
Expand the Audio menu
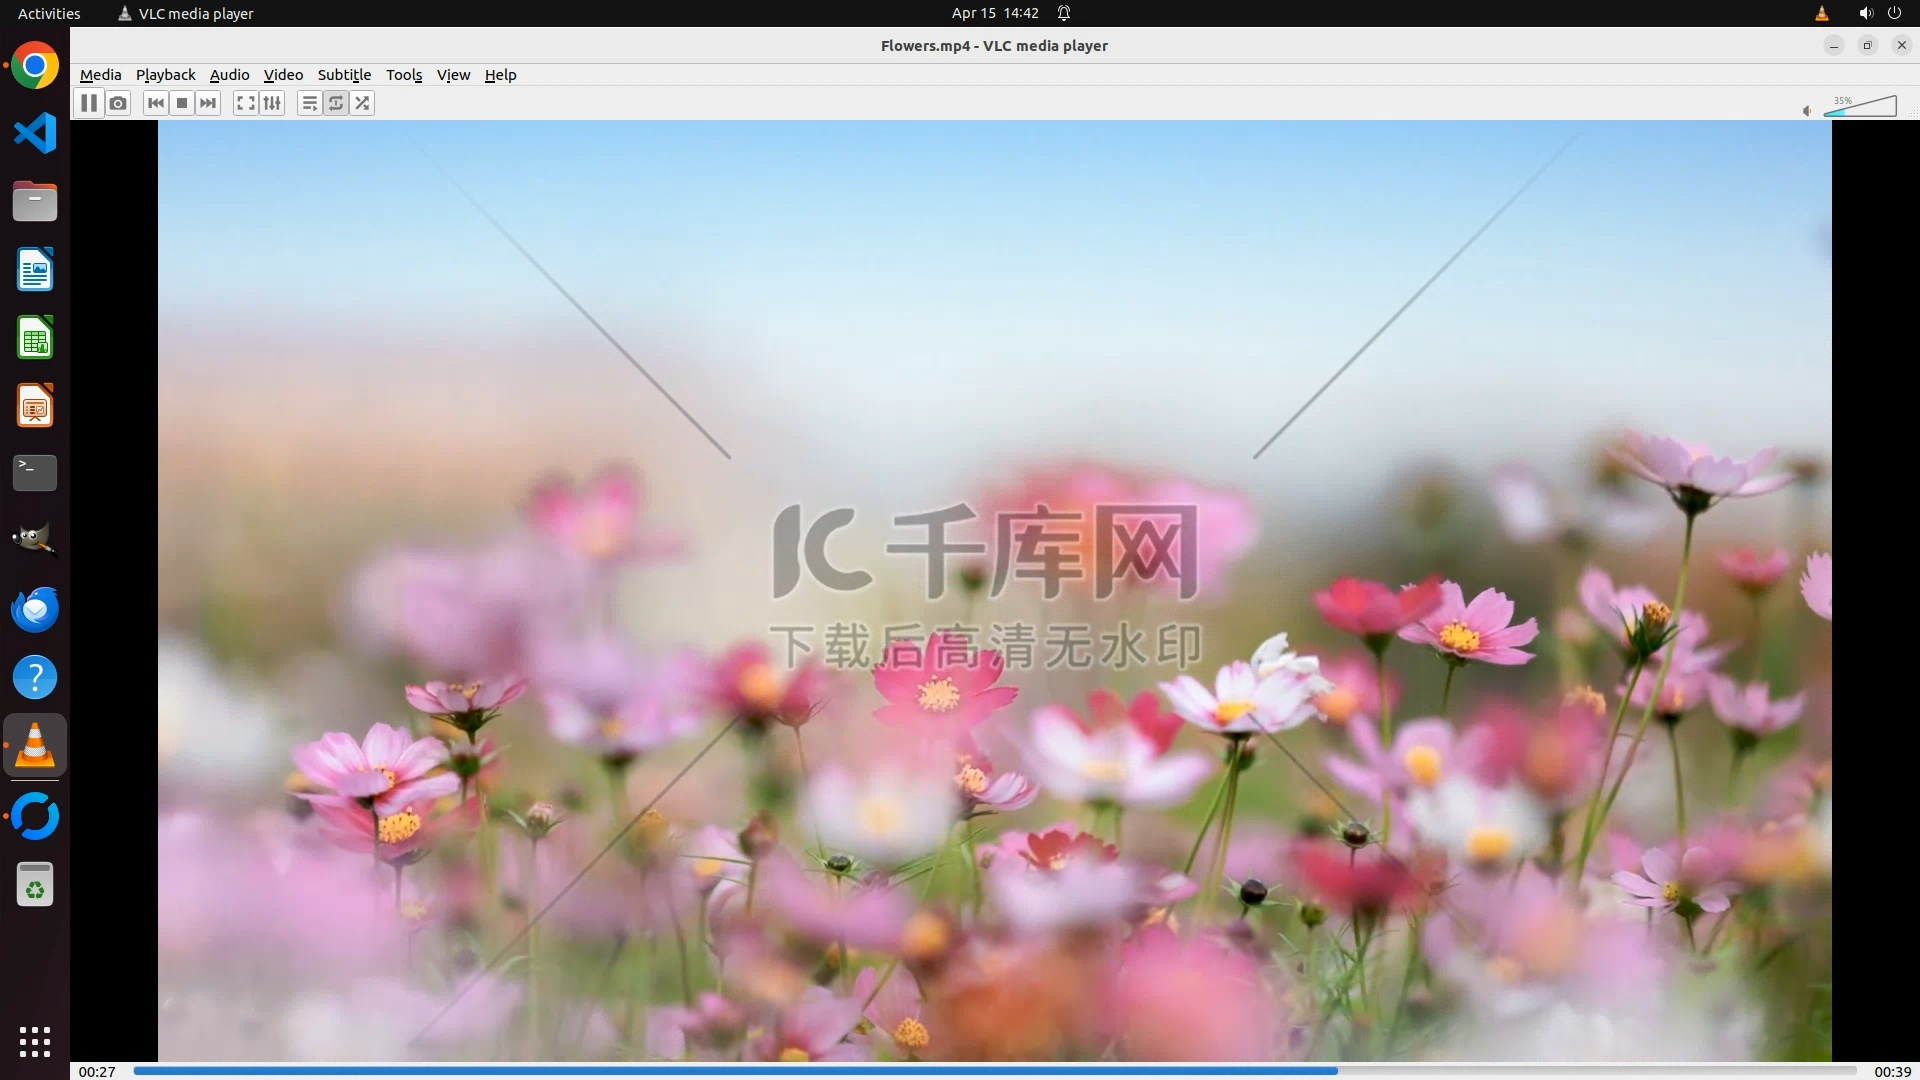click(x=229, y=75)
